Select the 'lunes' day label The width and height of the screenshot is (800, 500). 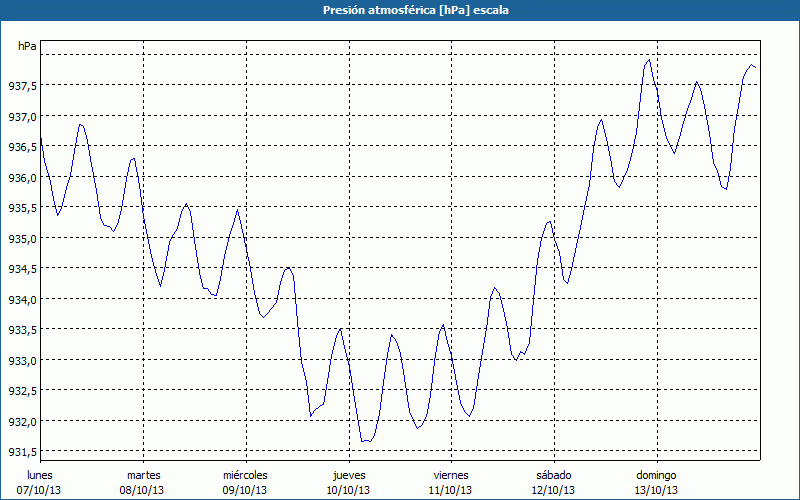pyautogui.click(x=40, y=474)
